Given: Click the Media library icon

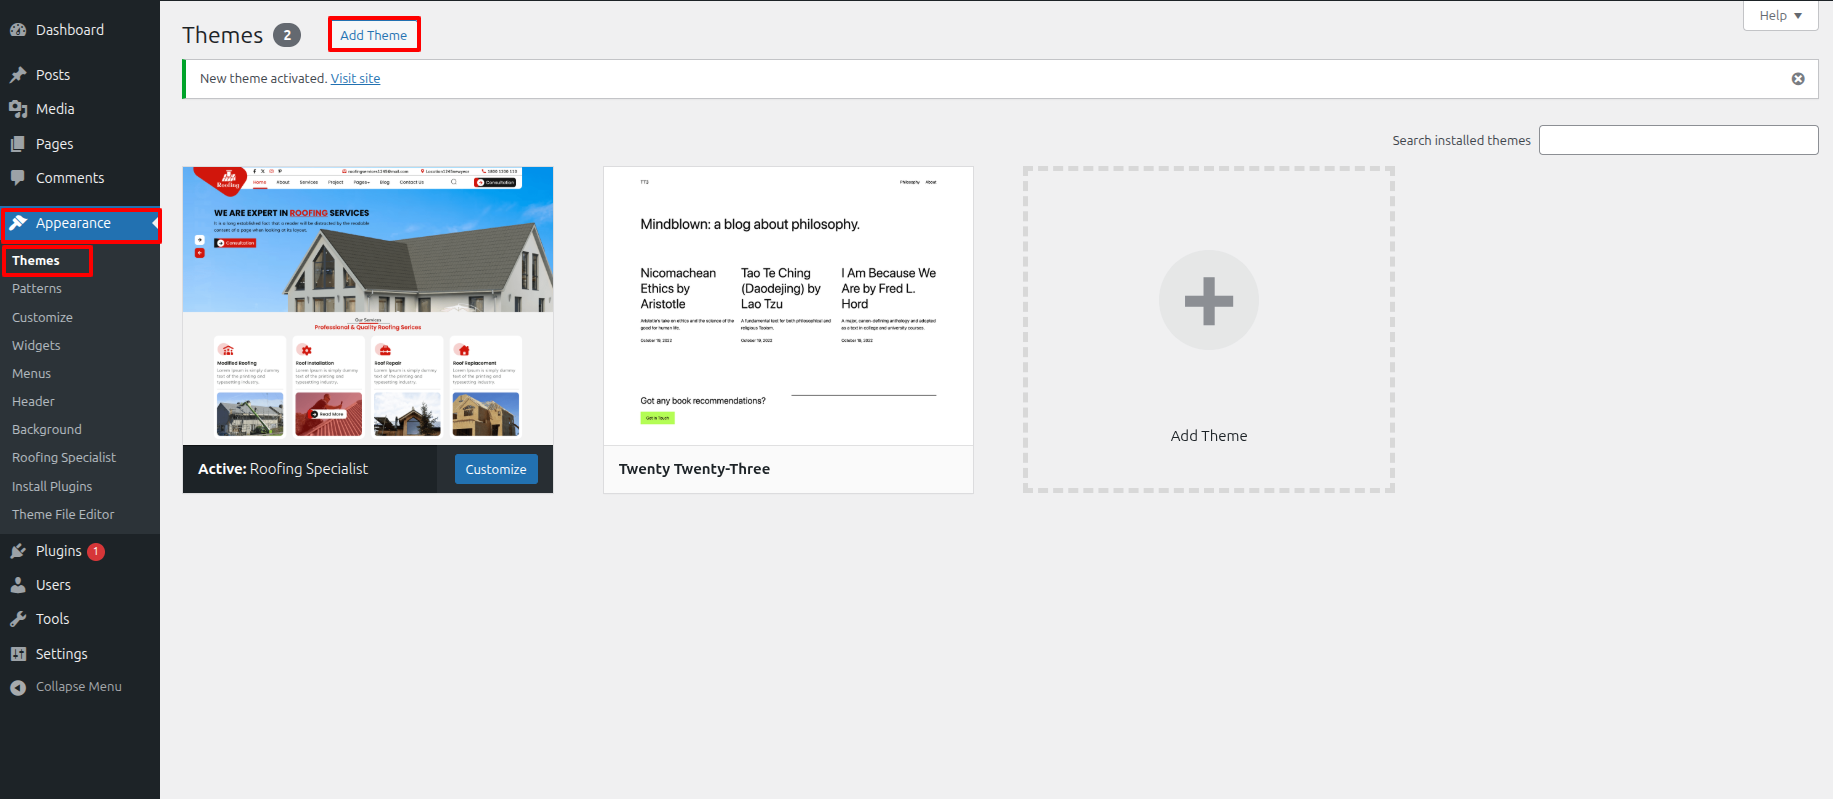Looking at the screenshot, I should pyautogui.click(x=18, y=109).
